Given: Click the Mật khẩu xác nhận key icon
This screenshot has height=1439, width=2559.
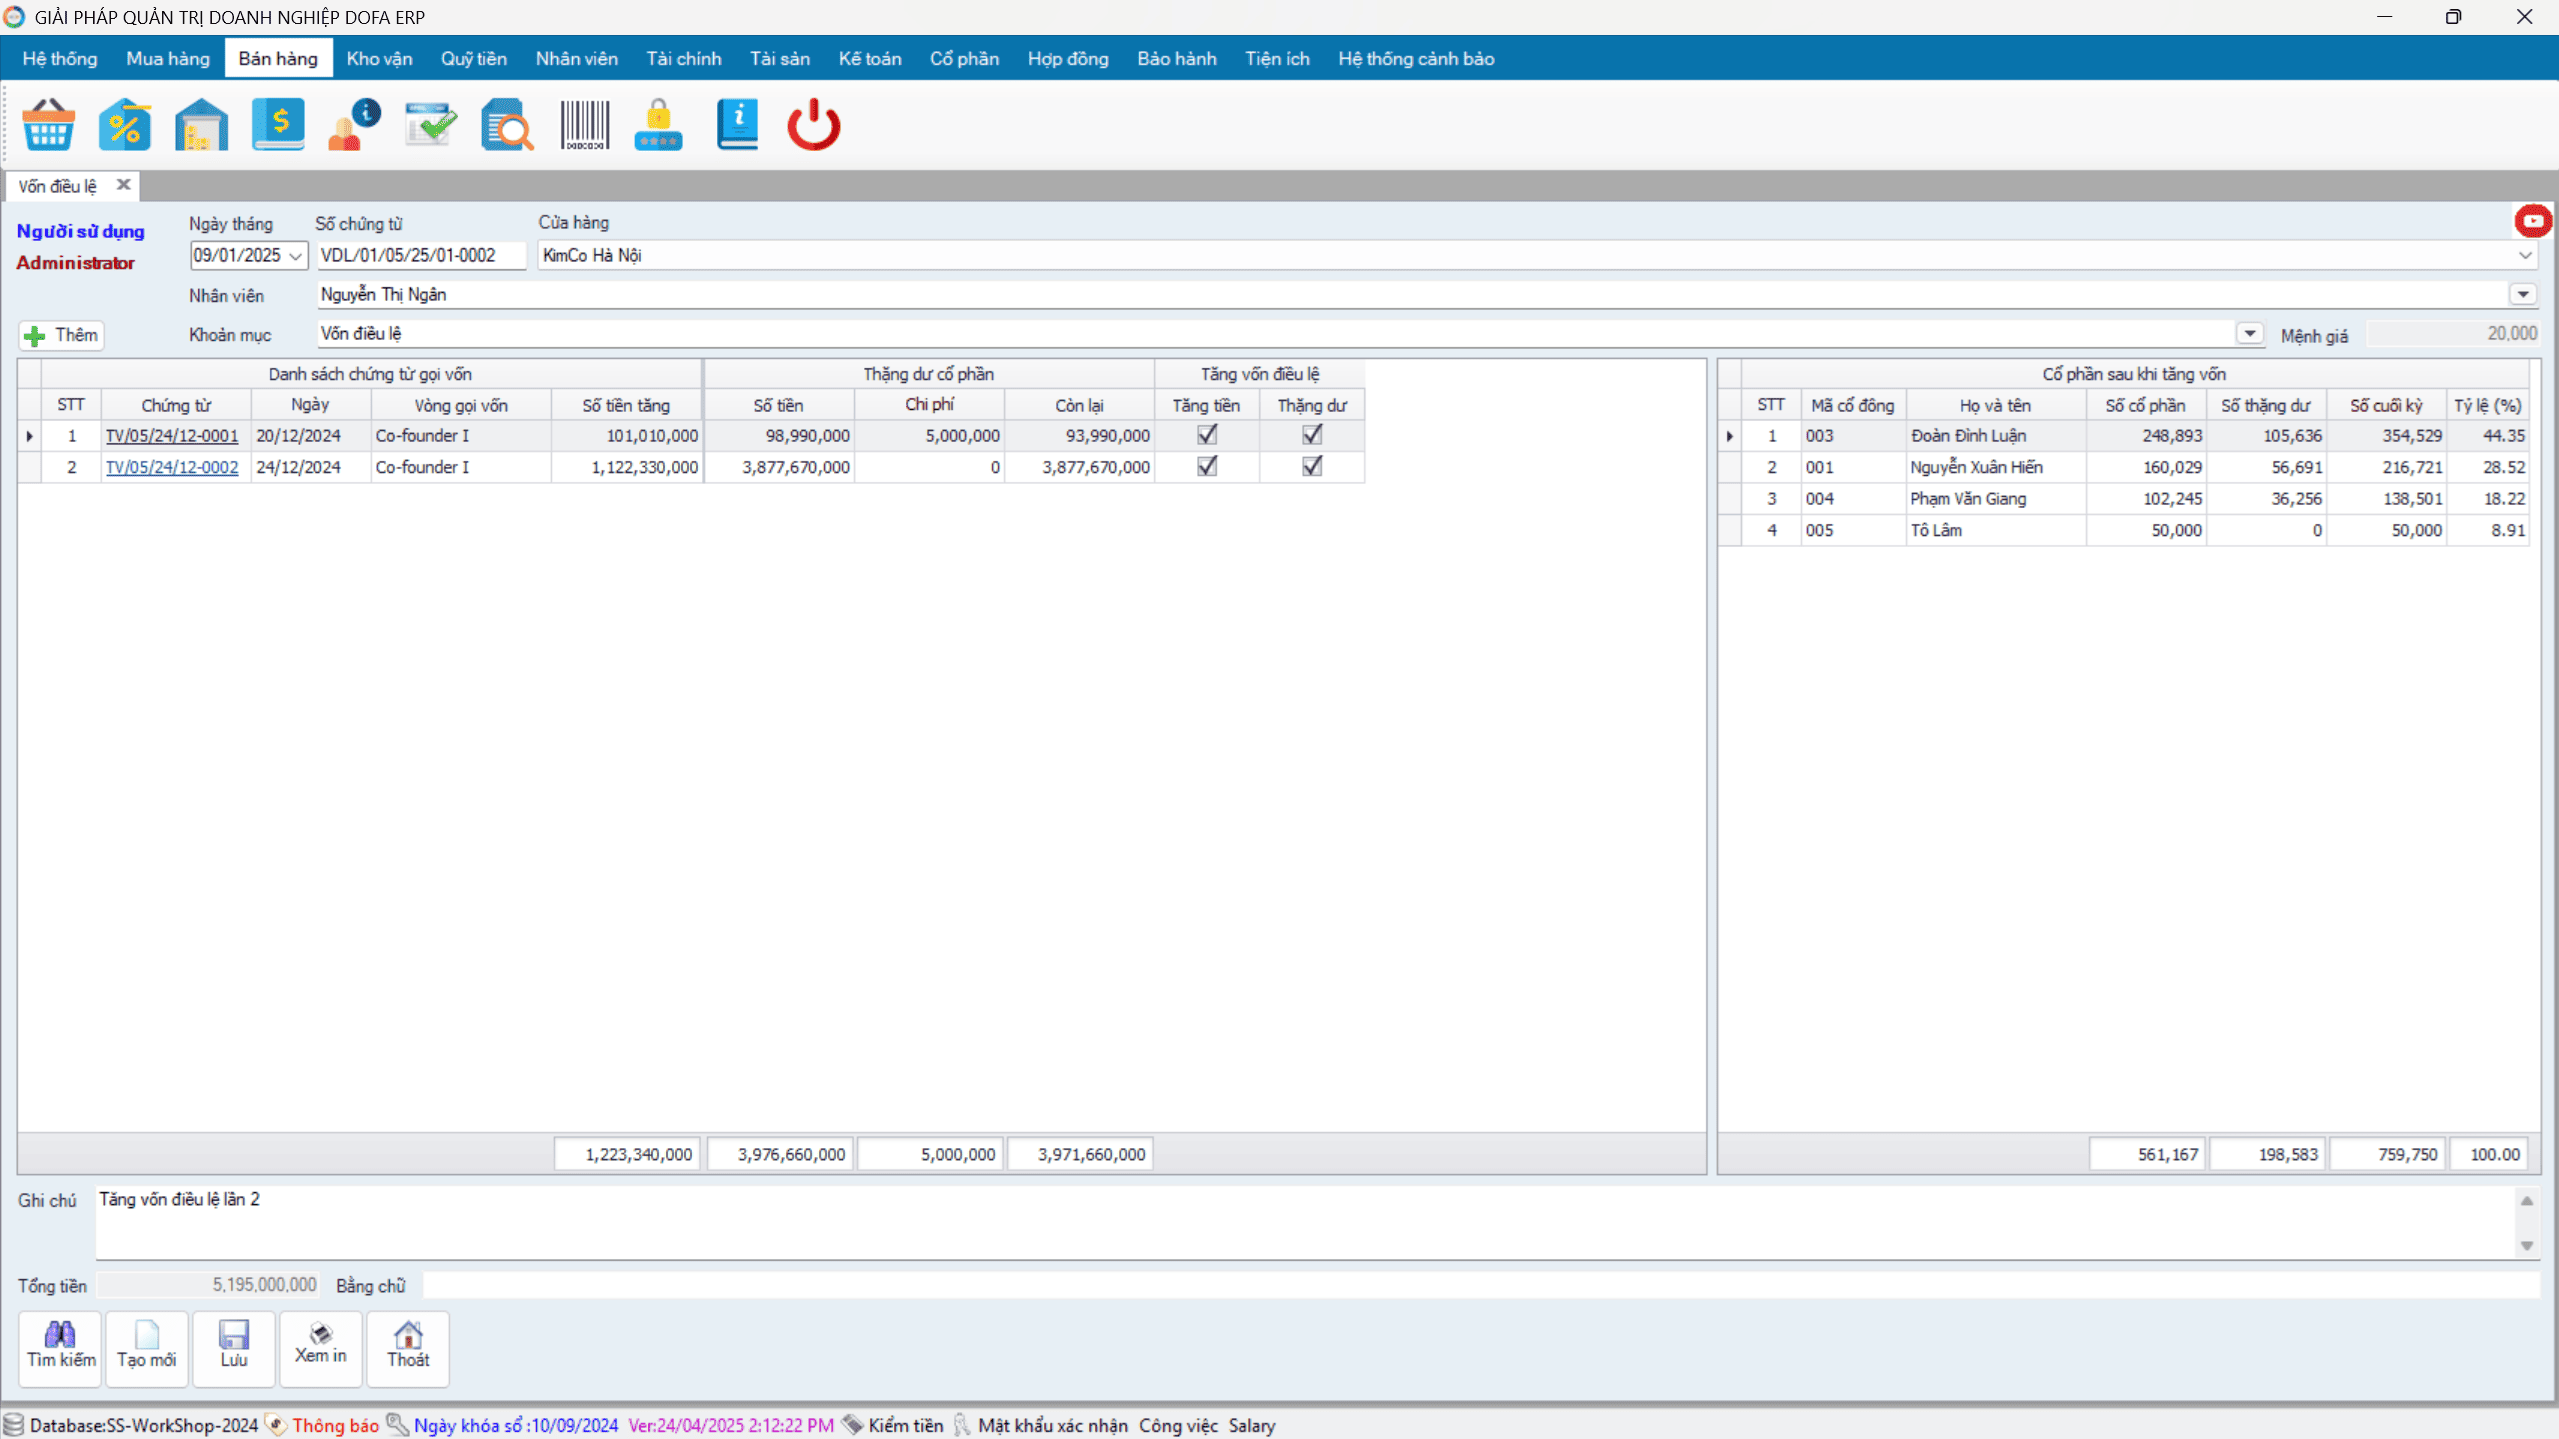Looking at the screenshot, I should pos(961,1425).
